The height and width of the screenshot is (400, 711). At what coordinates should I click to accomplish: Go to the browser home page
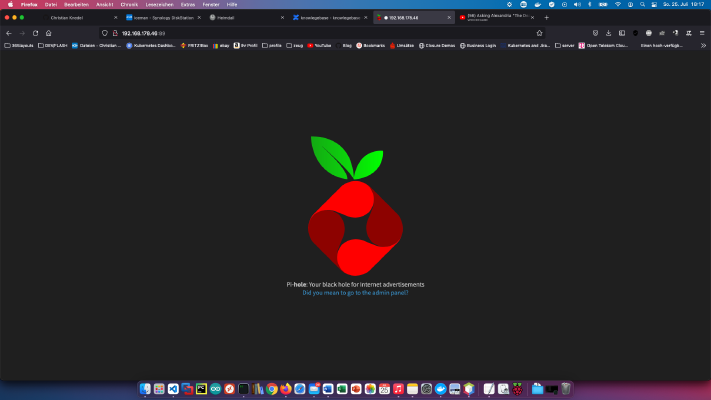tap(49, 33)
